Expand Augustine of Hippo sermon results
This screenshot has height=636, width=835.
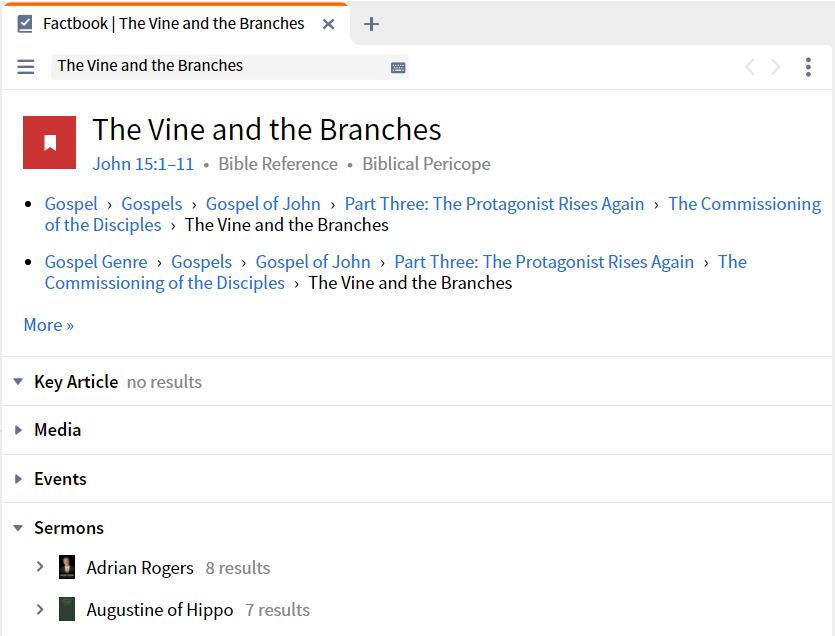pos(40,609)
